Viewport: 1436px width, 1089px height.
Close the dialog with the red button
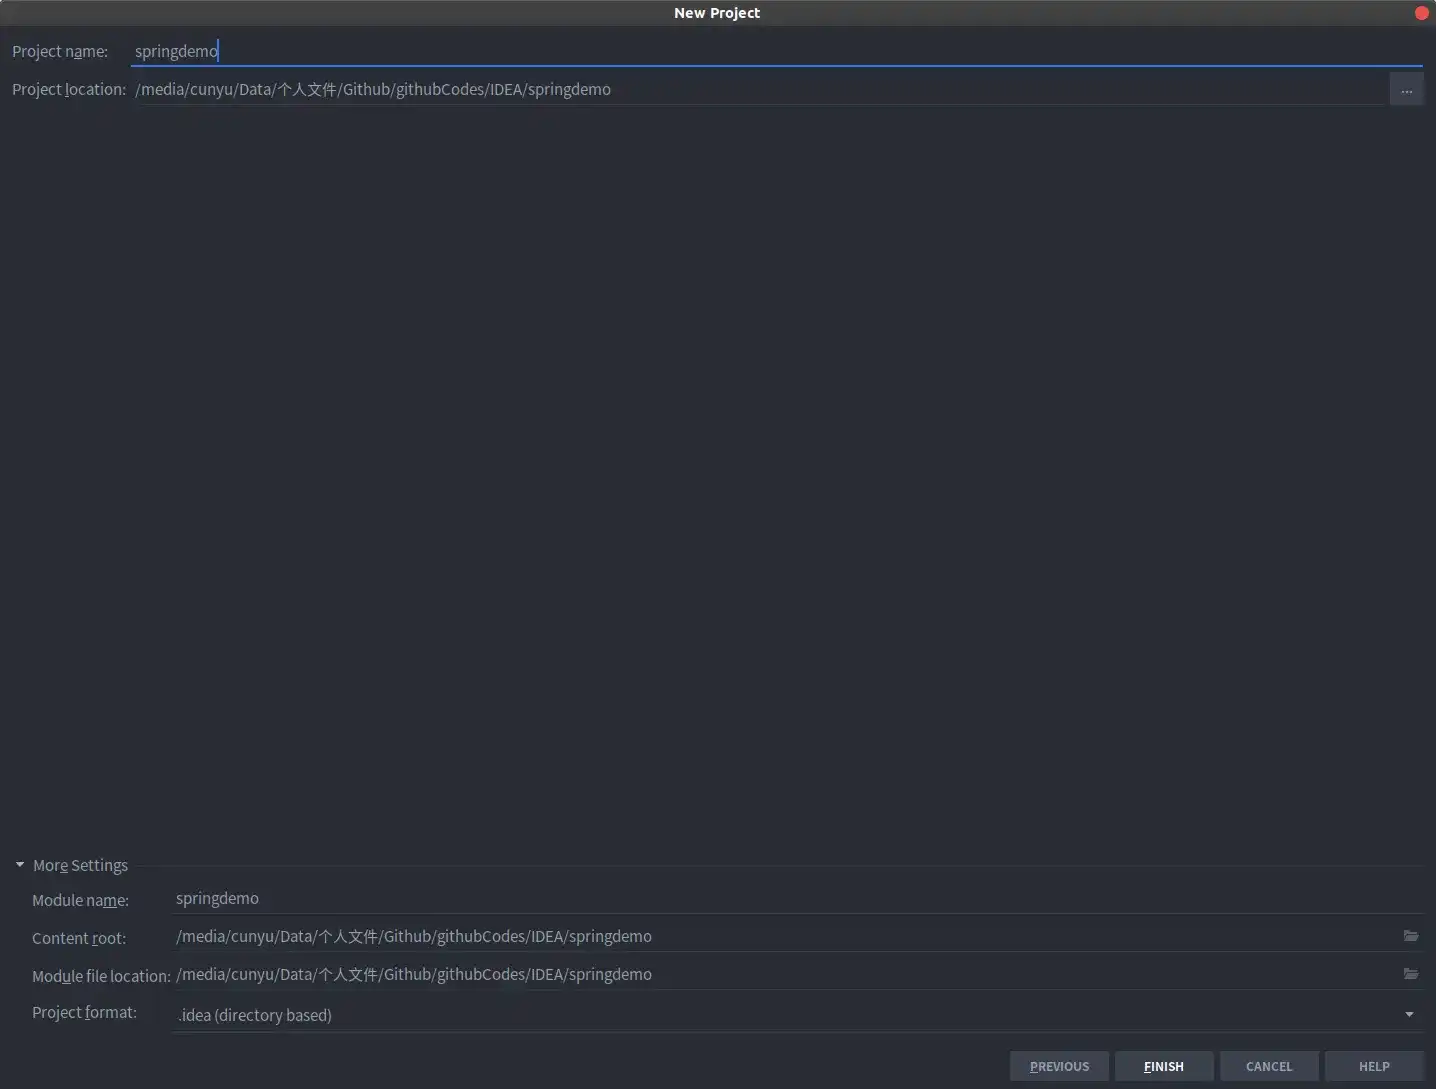tap(1421, 13)
